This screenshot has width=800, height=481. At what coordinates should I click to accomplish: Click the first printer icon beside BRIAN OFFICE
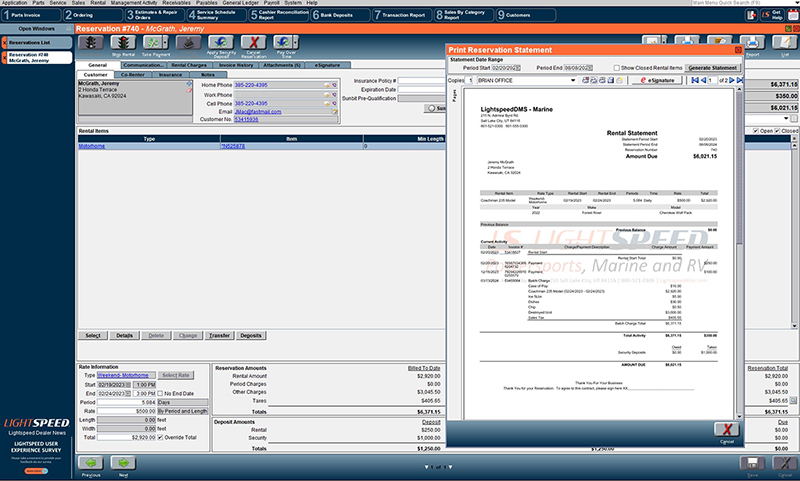tap(586, 81)
